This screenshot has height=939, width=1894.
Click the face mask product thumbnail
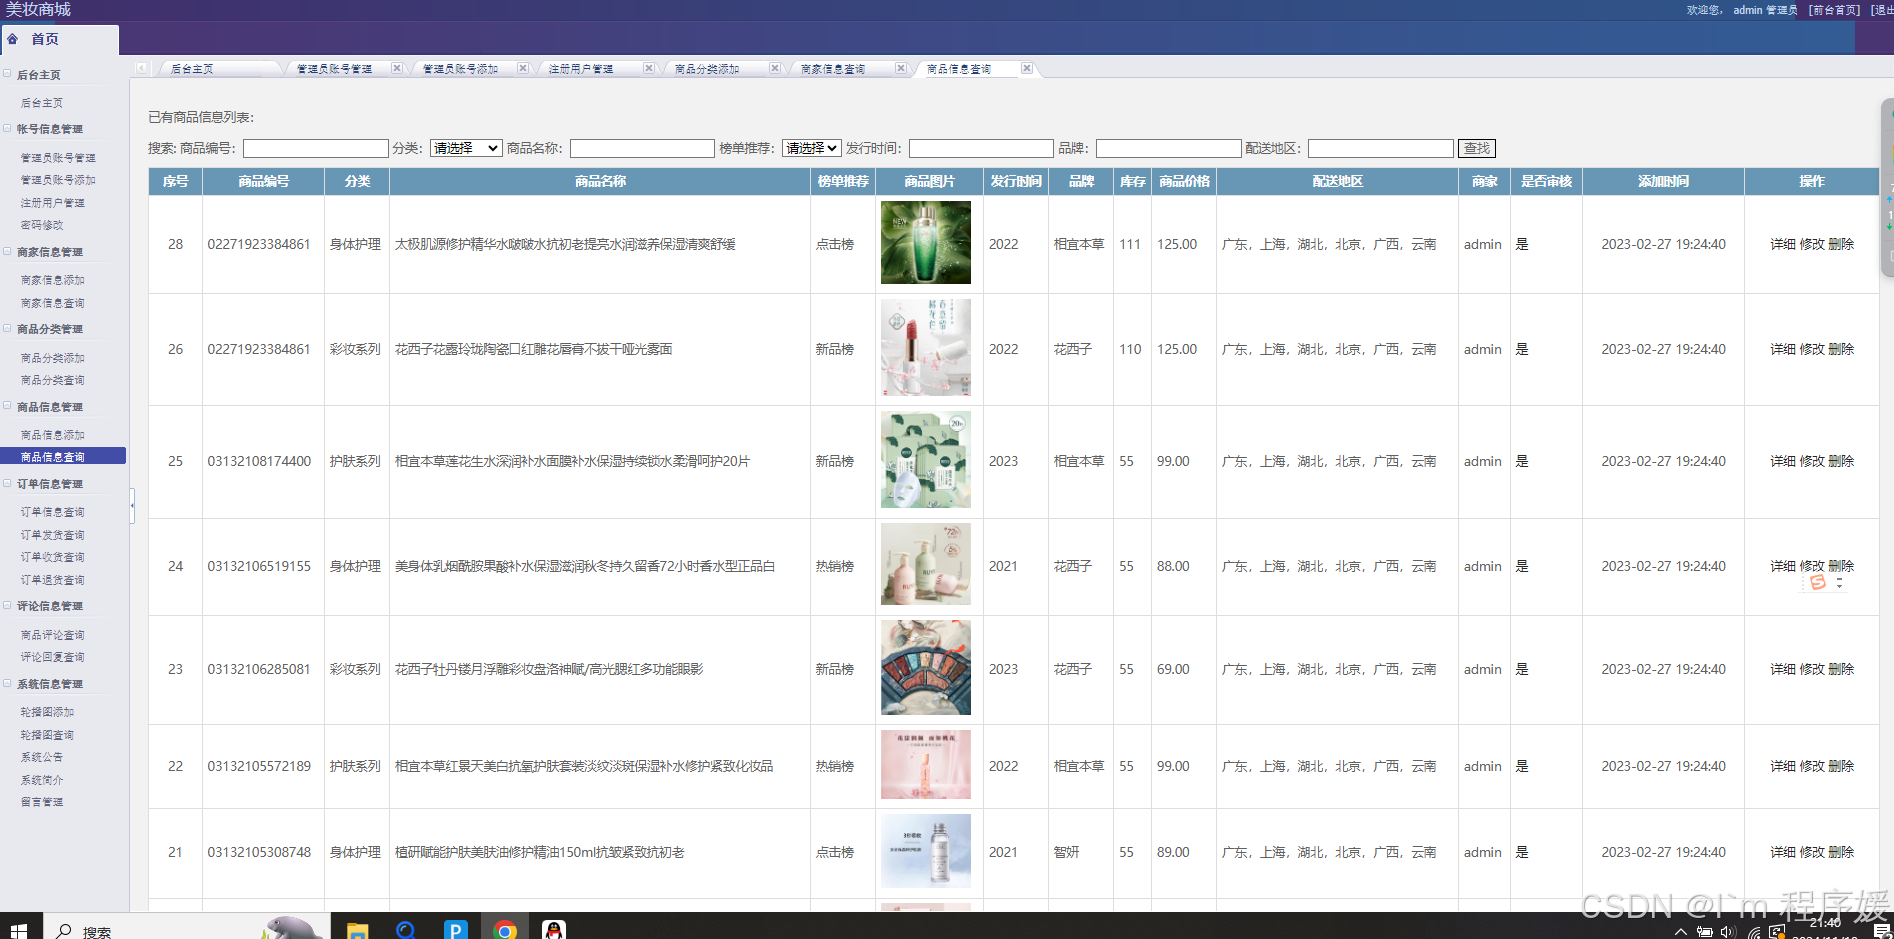925,459
